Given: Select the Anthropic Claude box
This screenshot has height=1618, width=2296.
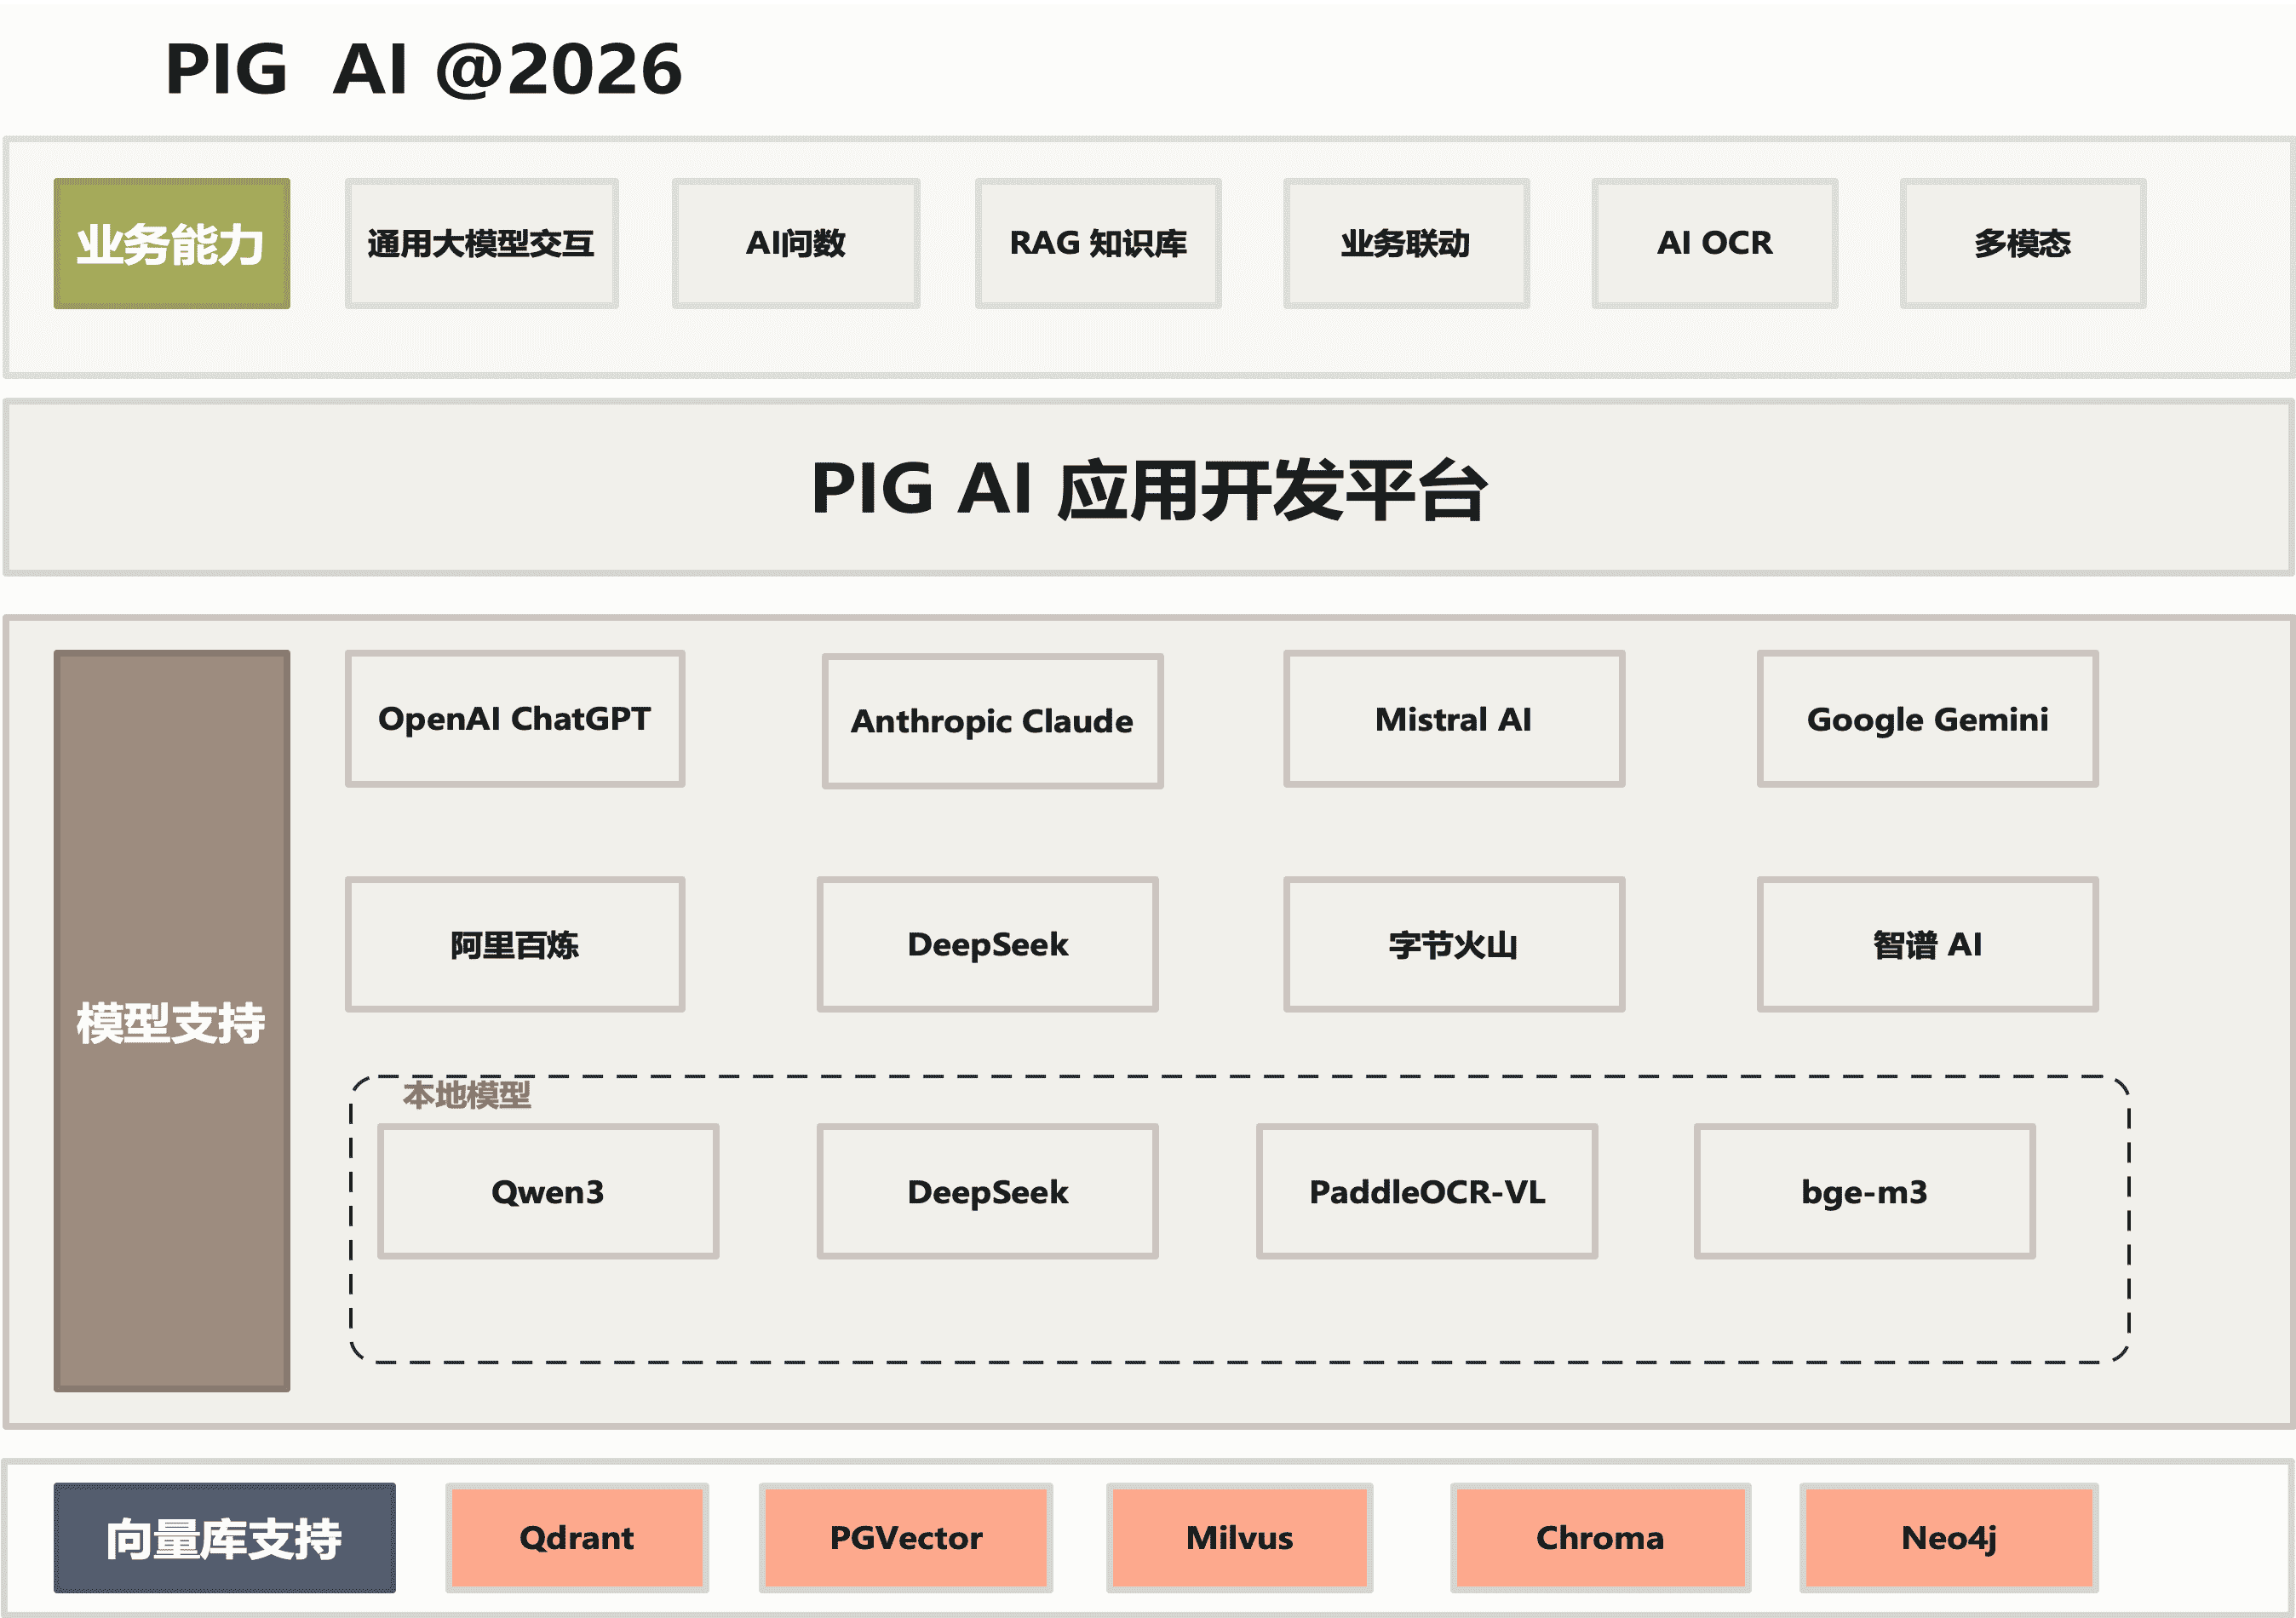Looking at the screenshot, I should (991, 721).
